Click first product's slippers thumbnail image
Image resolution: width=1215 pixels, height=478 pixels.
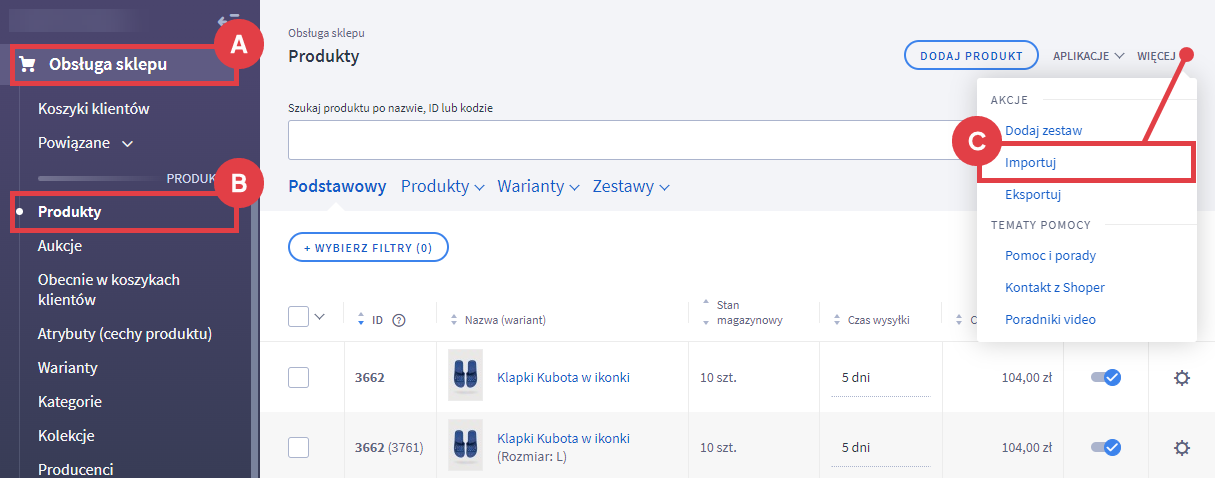tap(465, 376)
